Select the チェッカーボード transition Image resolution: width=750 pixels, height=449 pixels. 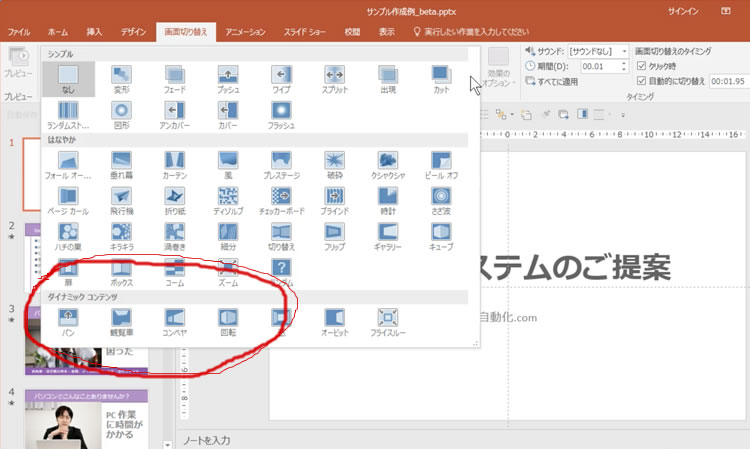[x=281, y=201]
